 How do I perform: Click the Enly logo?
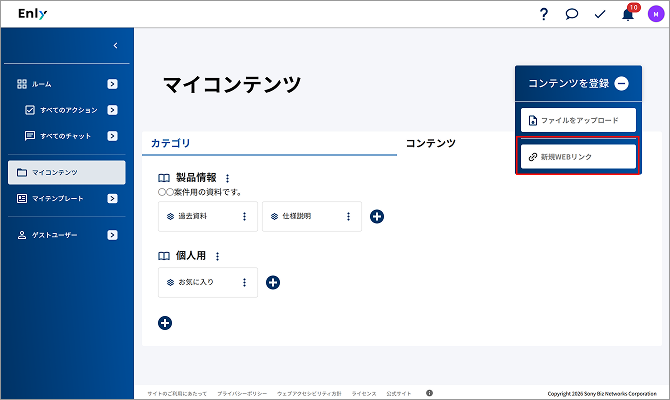point(32,14)
